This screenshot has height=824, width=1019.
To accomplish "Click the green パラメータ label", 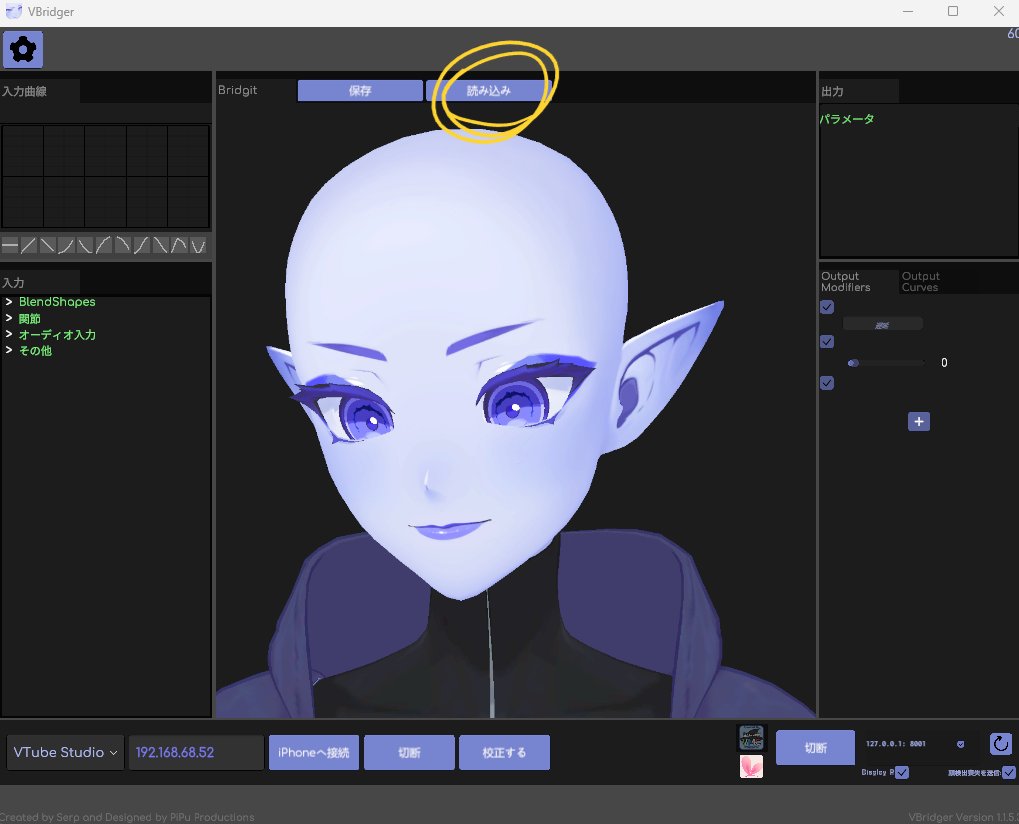I will point(847,119).
